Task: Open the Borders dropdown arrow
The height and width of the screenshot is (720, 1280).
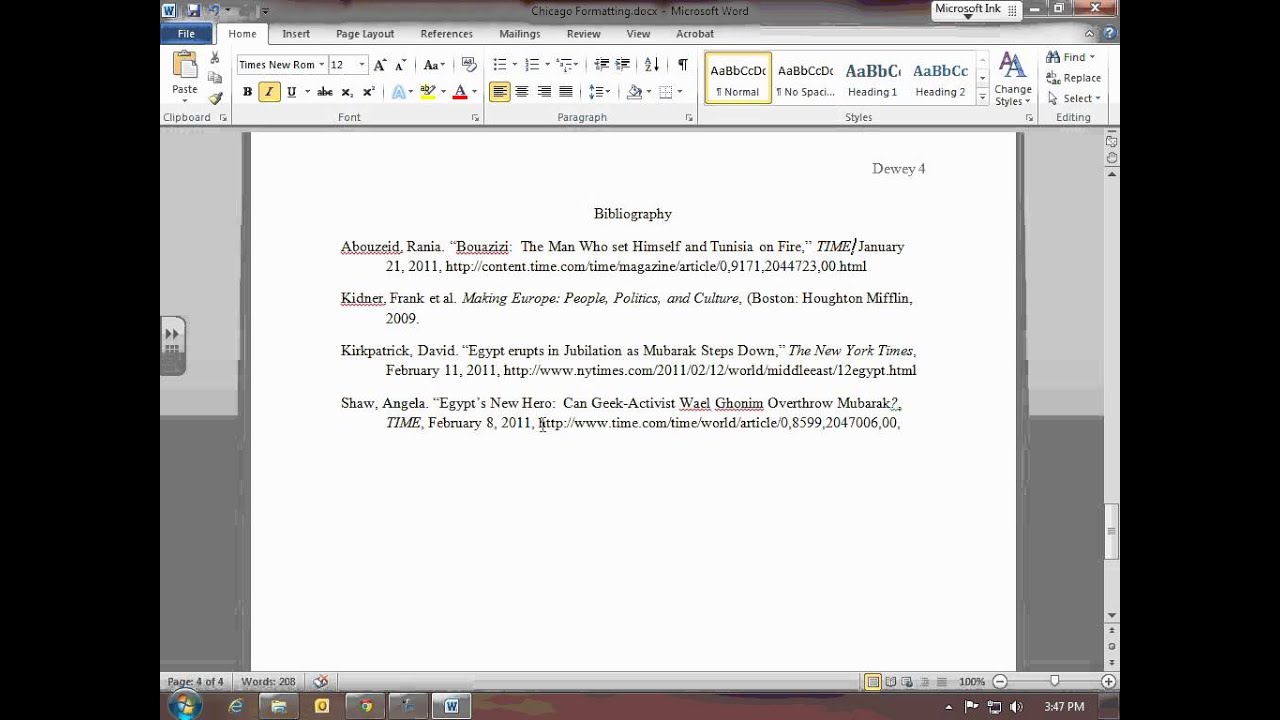Action: (678, 92)
